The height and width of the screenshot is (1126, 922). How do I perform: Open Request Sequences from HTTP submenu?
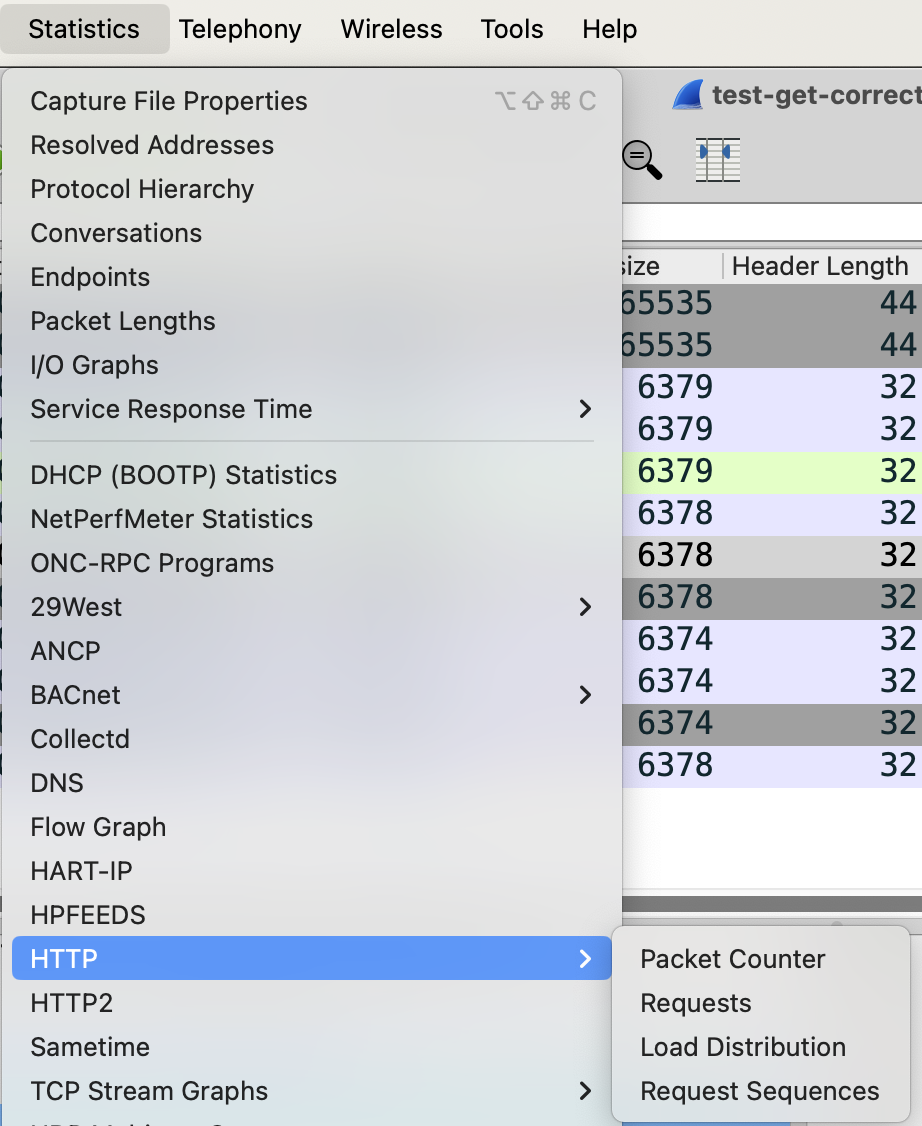click(x=760, y=1091)
